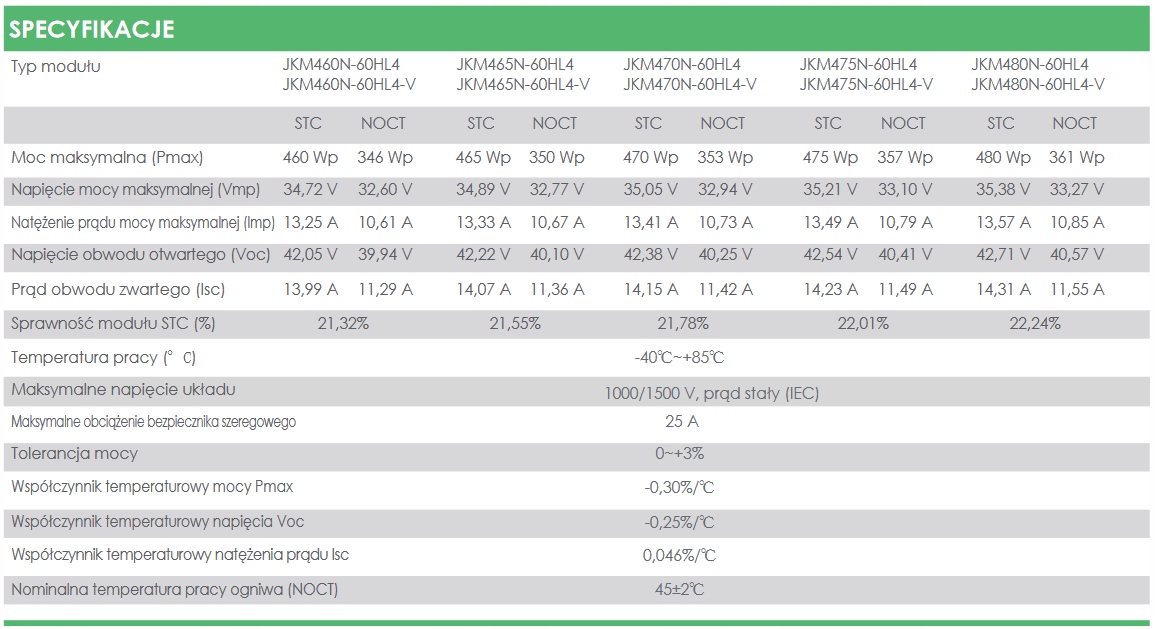Click the -0,30%/℃ Pmax coefficient
Image resolution: width=1156 pixels, height=629 pixels.
pyautogui.click(x=679, y=487)
